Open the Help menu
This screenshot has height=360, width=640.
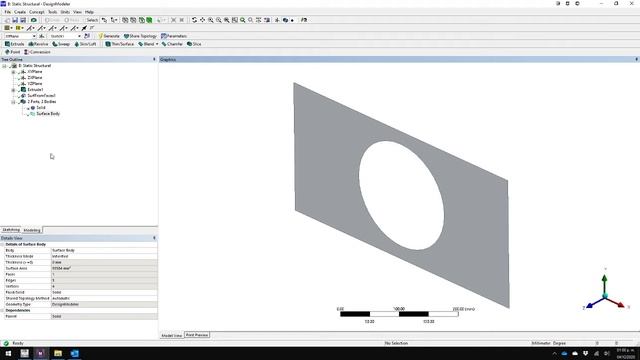[89, 12]
